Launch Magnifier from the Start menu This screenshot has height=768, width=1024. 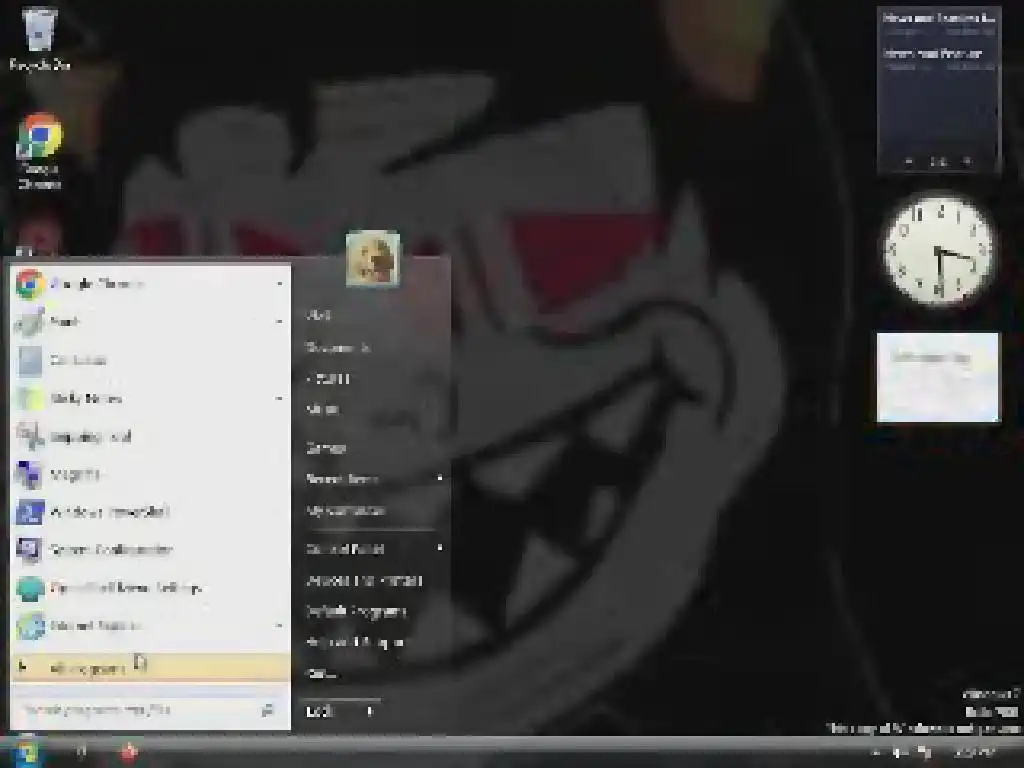pos(150,475)
